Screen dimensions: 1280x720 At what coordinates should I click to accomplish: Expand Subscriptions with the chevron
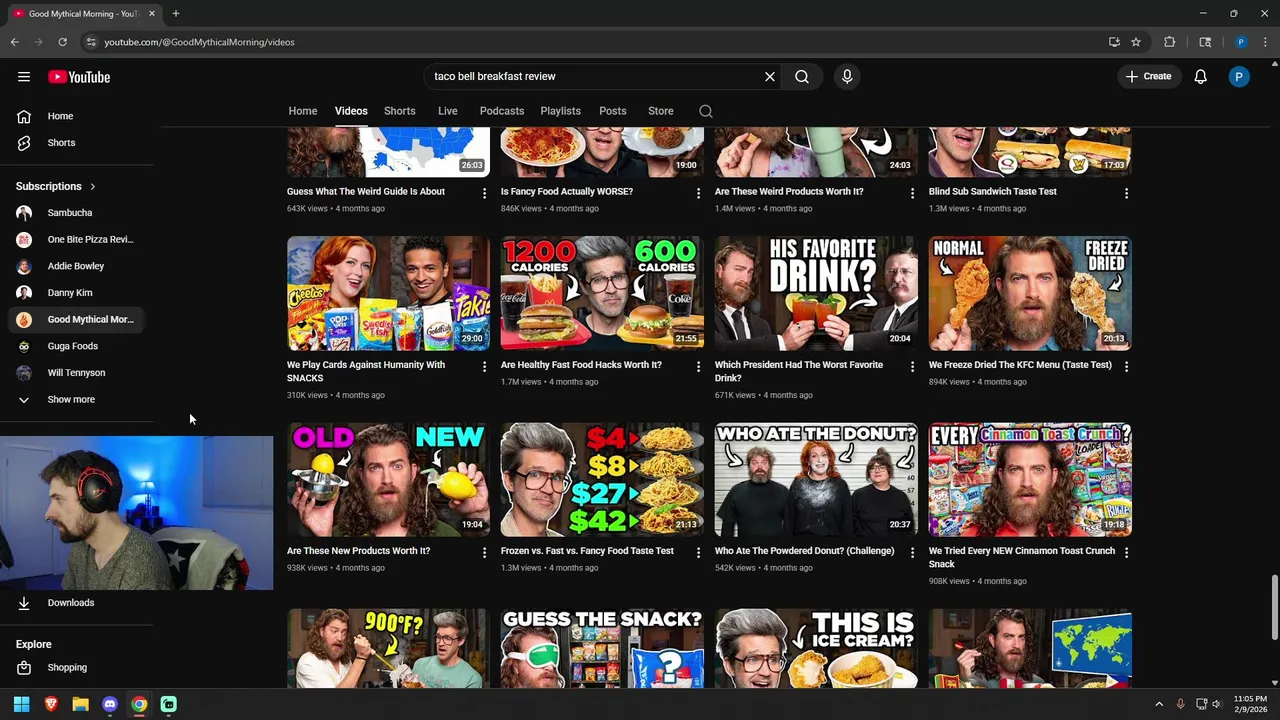click(93, 186)
